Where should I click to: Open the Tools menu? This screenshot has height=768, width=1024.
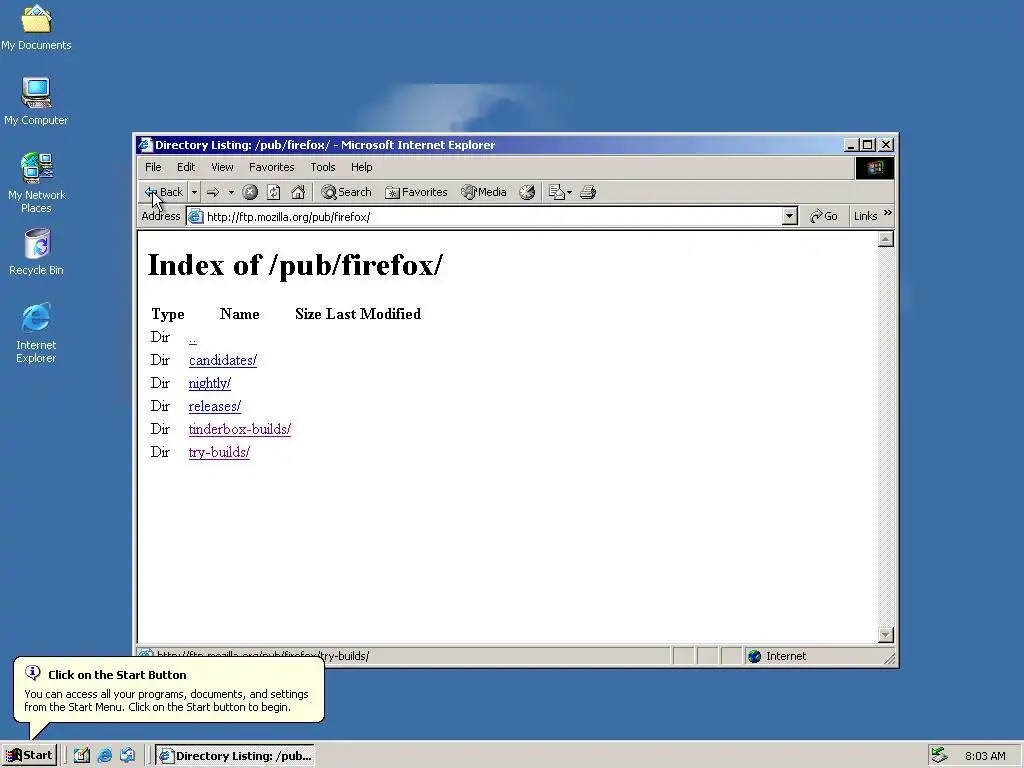(x=323, y=167)
